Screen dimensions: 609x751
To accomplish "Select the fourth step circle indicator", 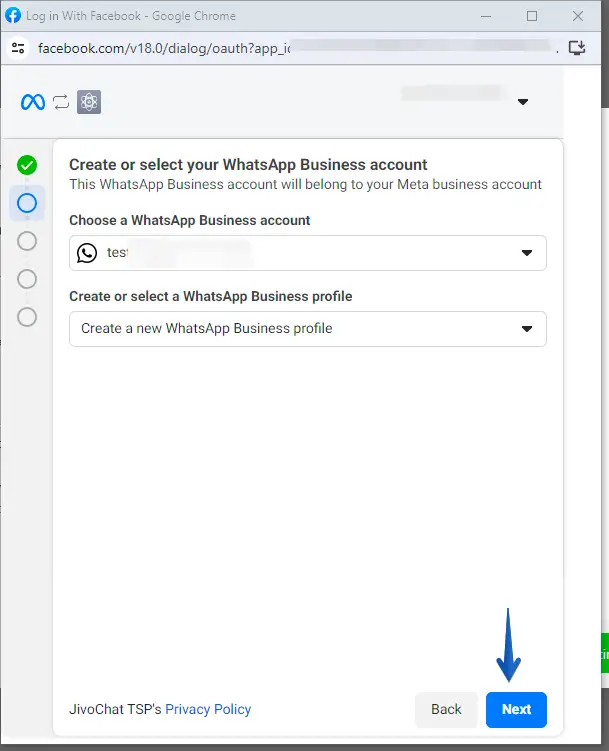I will pyautogui.click(x=27, y=278).
